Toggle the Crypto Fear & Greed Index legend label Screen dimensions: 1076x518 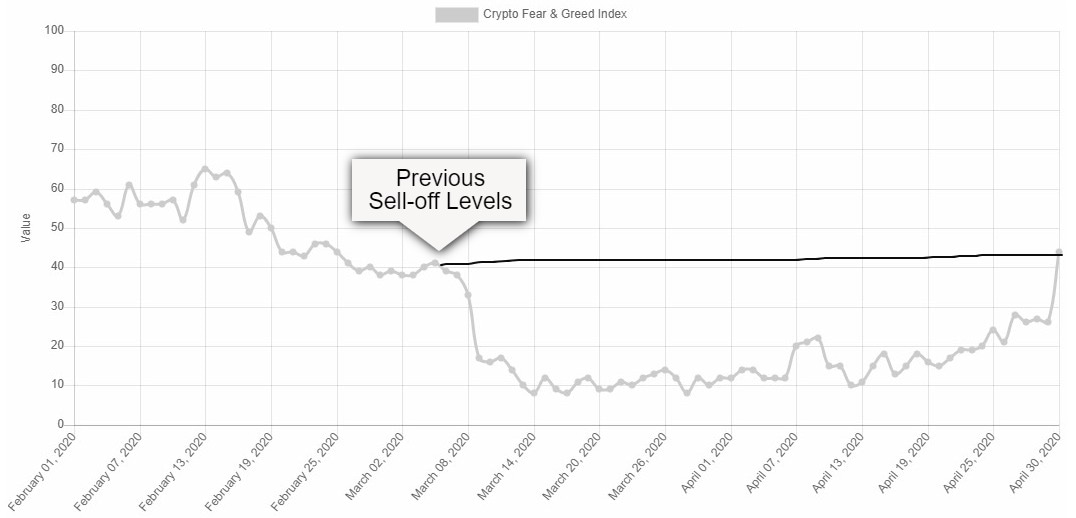click(555, 14)
